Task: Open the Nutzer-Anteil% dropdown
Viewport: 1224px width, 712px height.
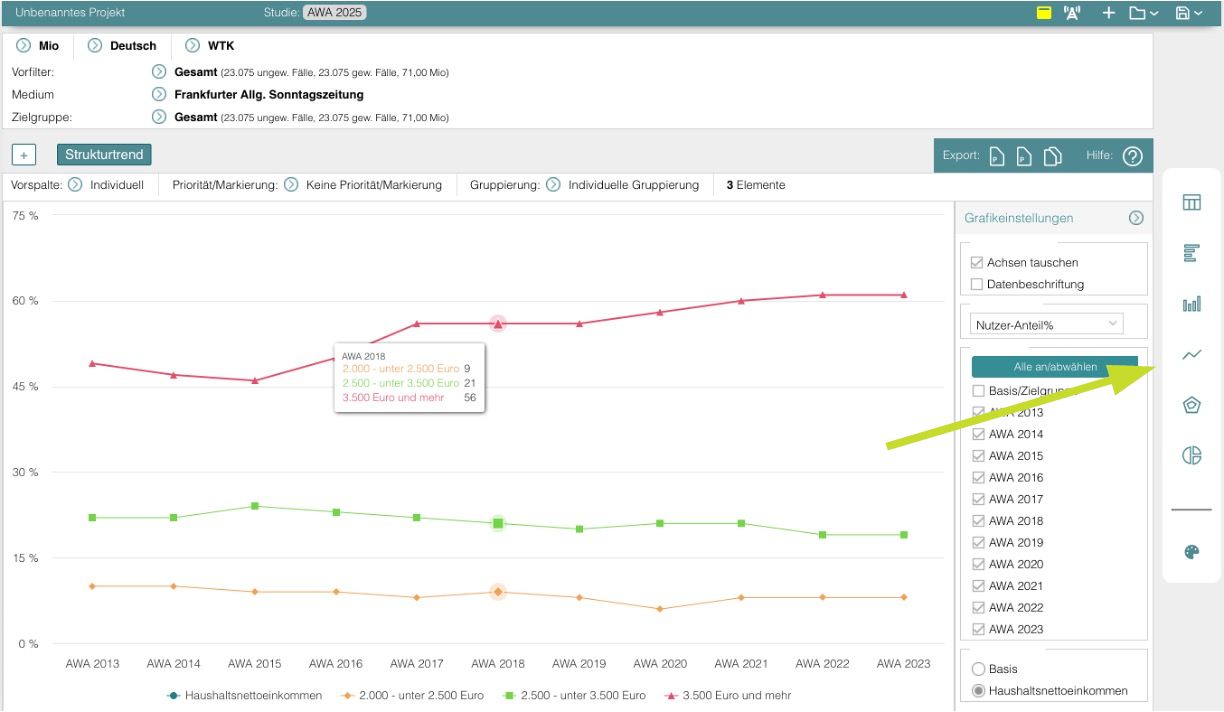Action: 1047,324
